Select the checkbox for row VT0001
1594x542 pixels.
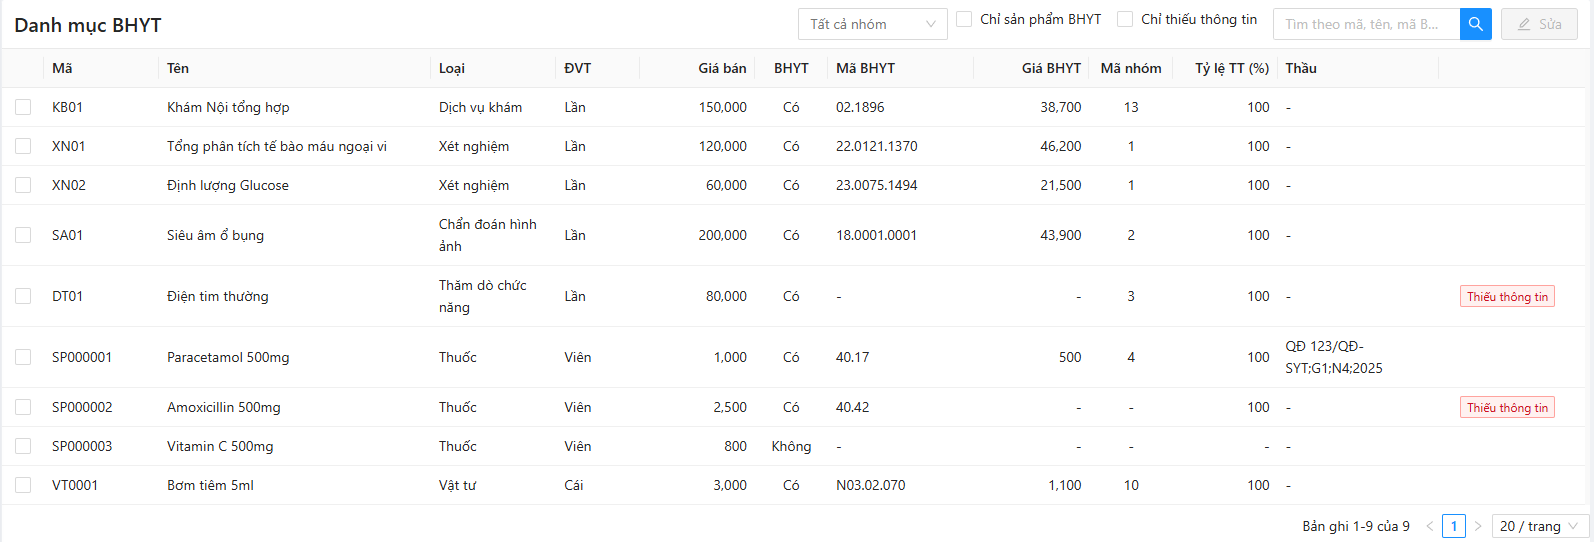click(x=23, y=485)
